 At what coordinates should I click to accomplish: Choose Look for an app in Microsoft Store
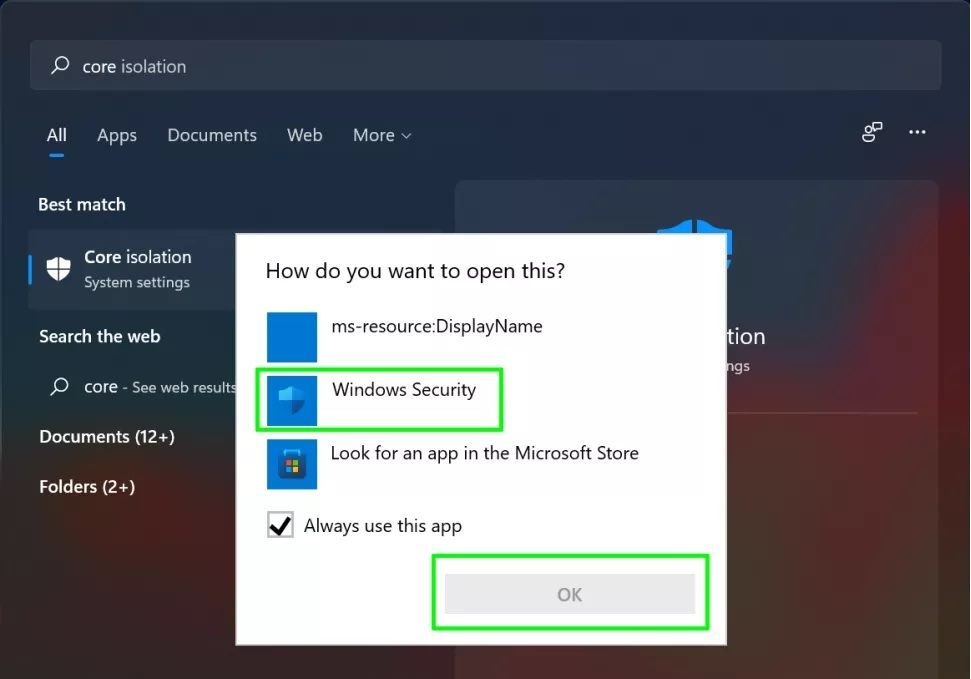coord(453,464)
